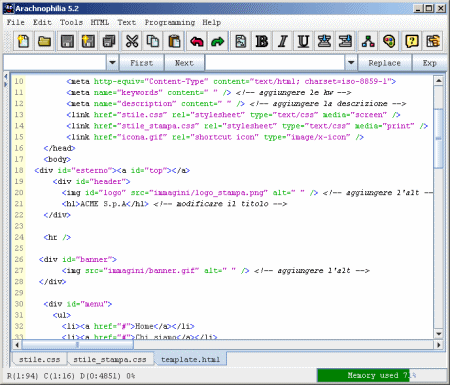Click the left-pointing panel collapse arrow beside editor

(x=5, y=77)
